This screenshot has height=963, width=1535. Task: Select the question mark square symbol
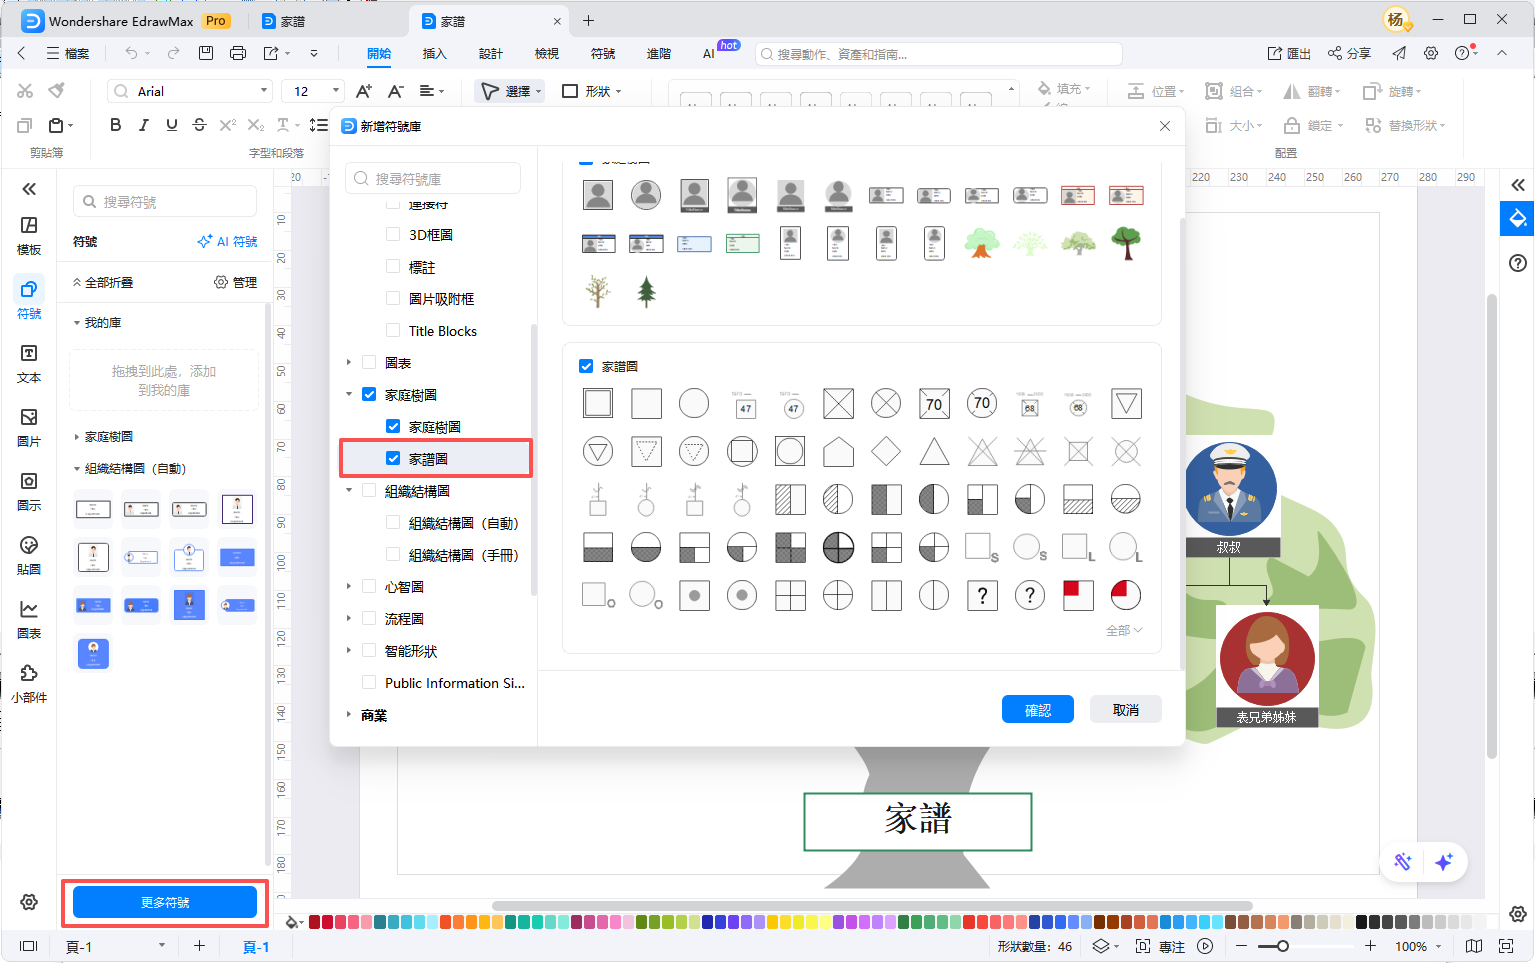[x=982, y=596]
